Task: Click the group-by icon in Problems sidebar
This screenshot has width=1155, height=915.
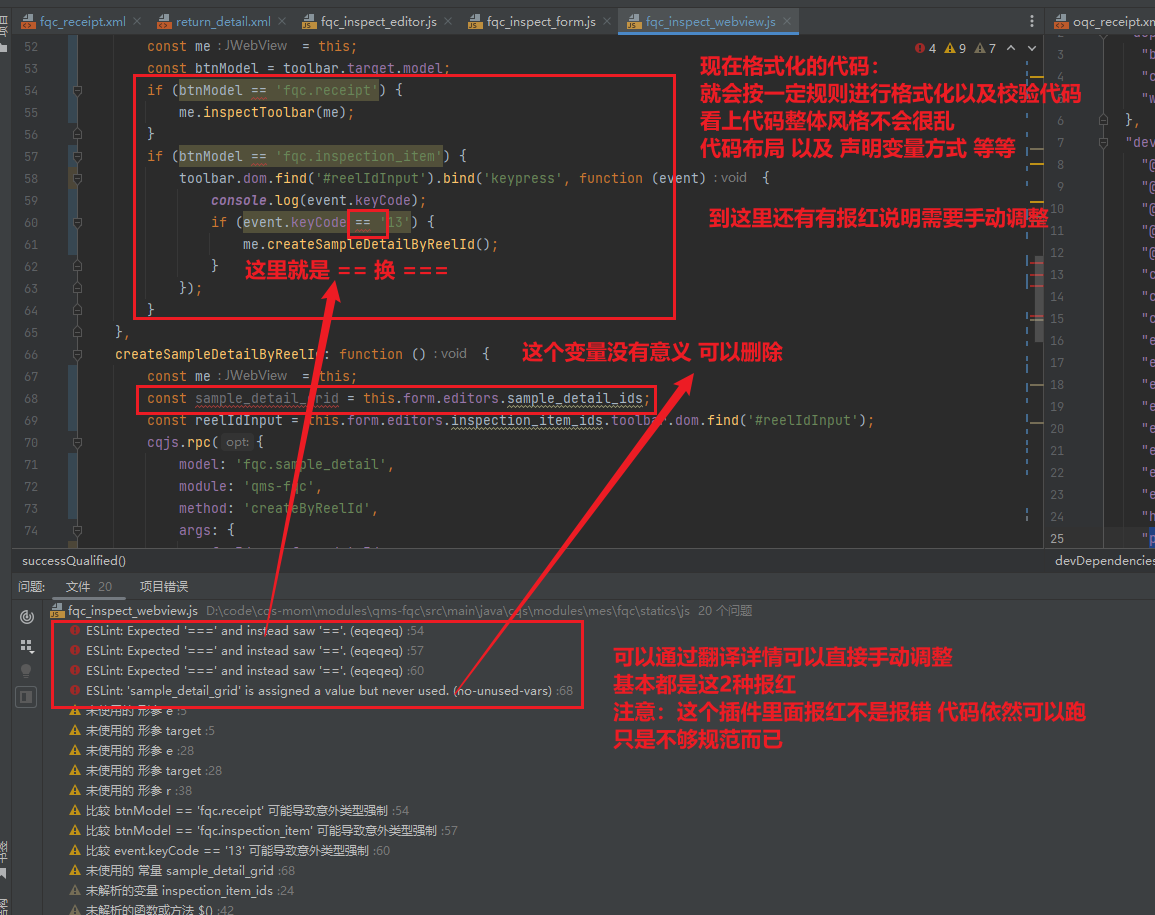Action: click(27, 646)
